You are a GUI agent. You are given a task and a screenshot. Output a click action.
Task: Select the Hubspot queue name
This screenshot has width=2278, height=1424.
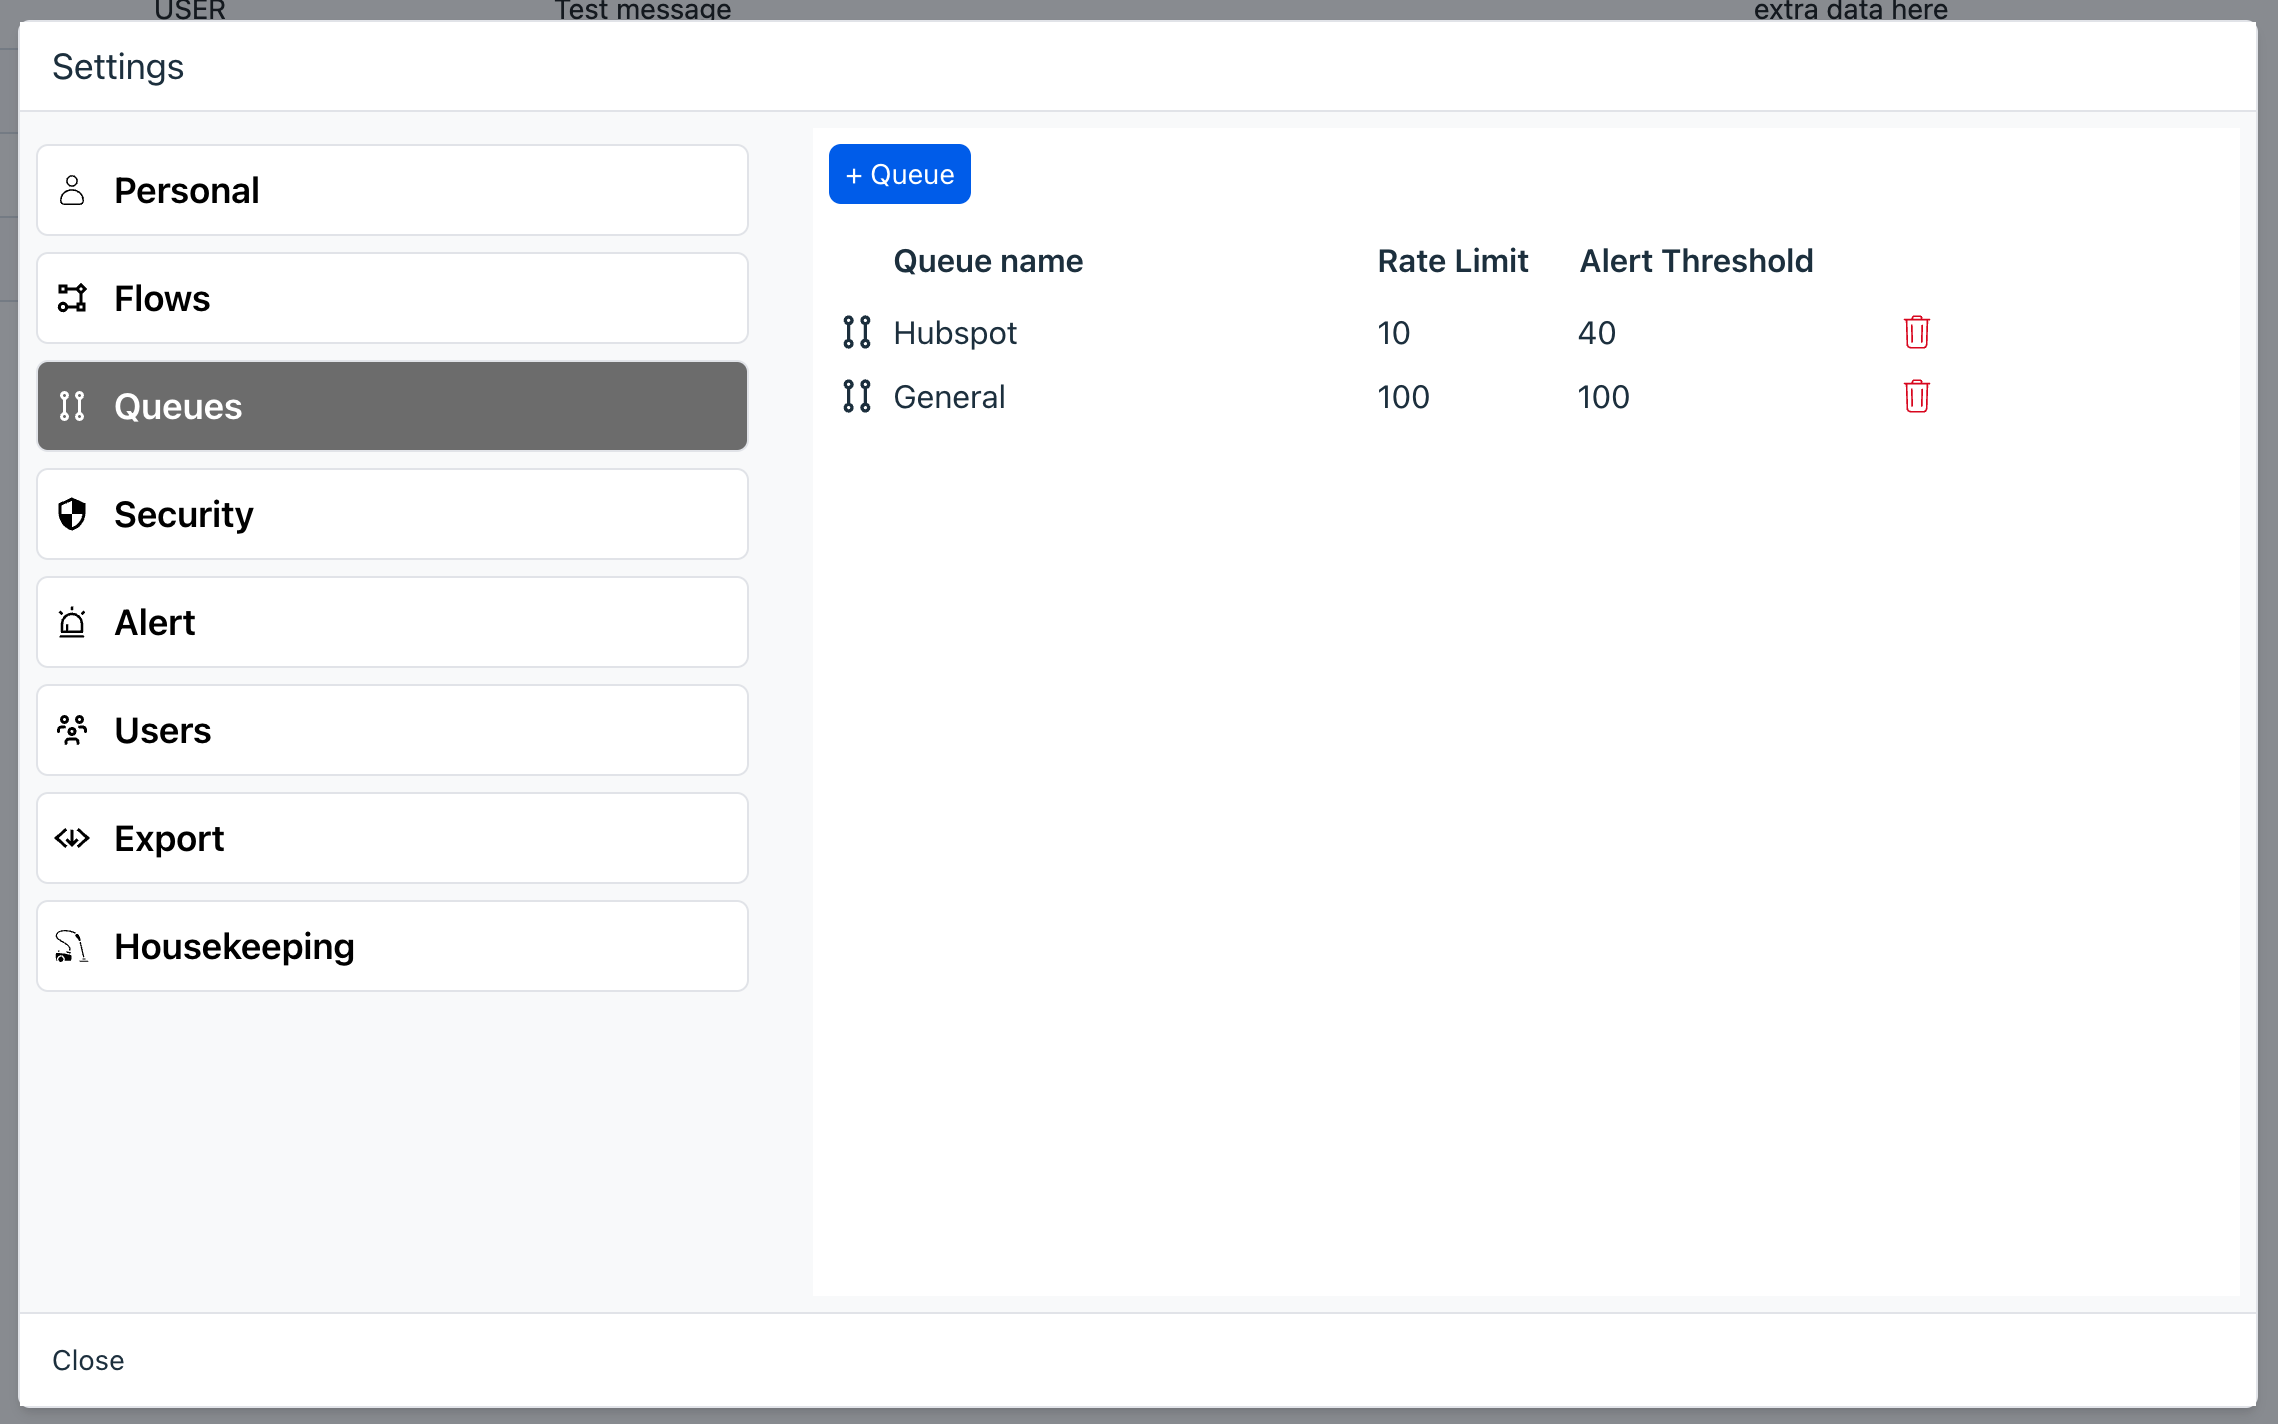point(954,333)
